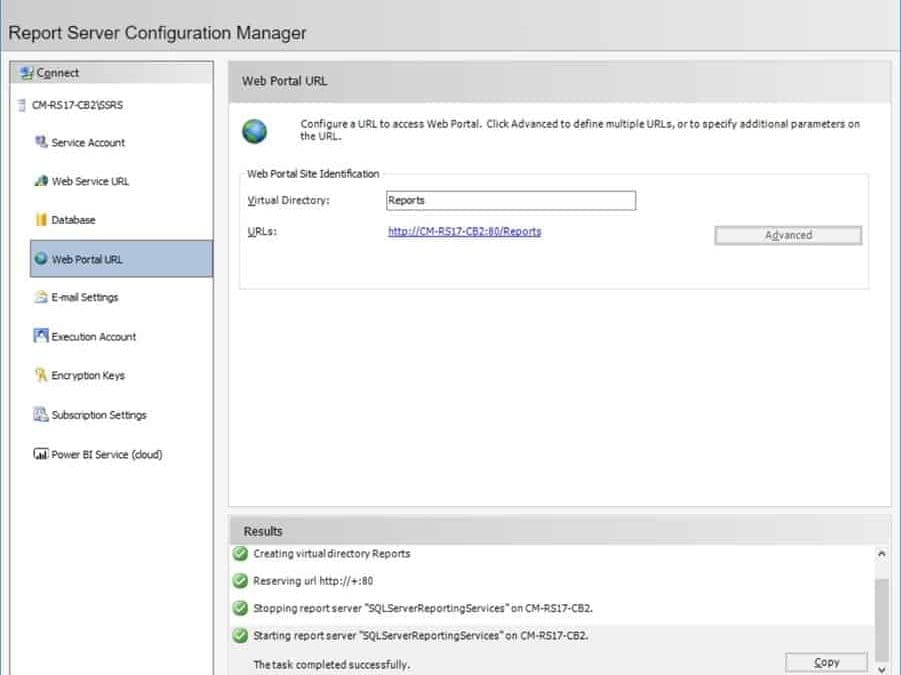Click the Results pane scrollbar thumb
901x675 pixels.
tap(881, 620)
